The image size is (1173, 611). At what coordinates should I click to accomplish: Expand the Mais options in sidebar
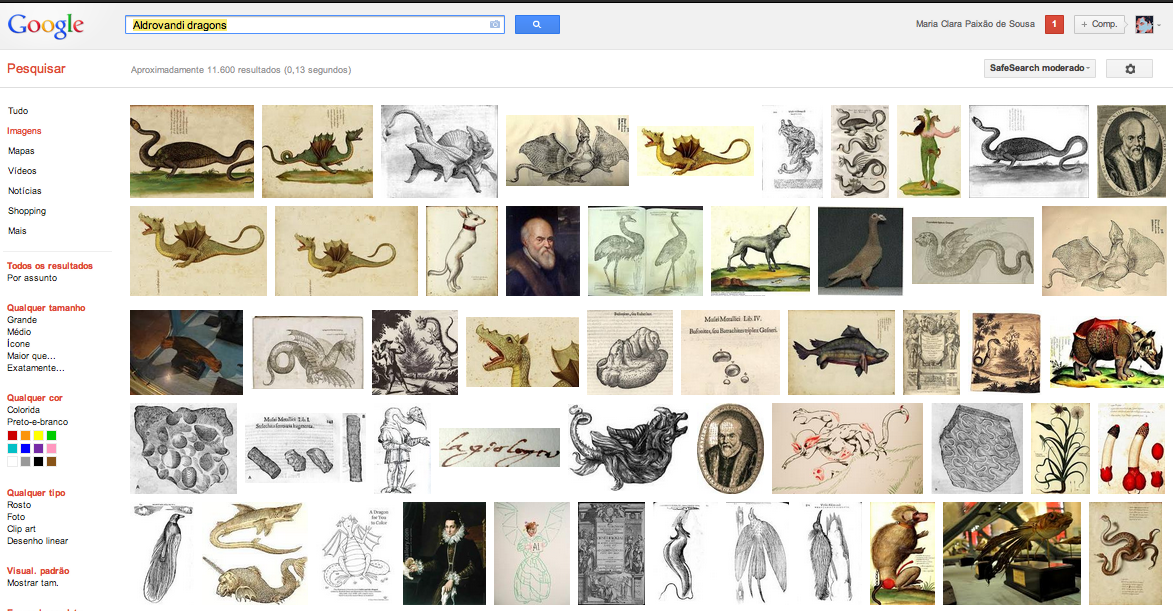tap(17, 231)
